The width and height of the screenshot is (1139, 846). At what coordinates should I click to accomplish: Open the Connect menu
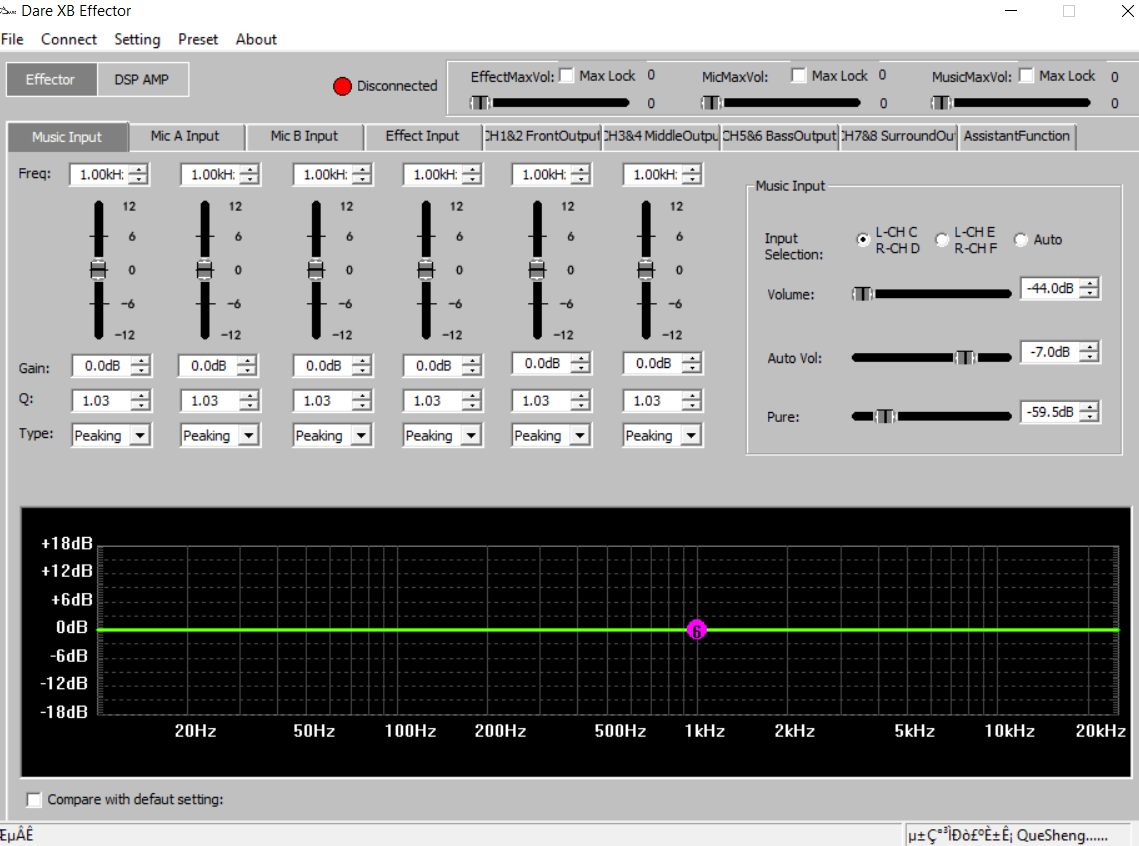click(68, 39)
